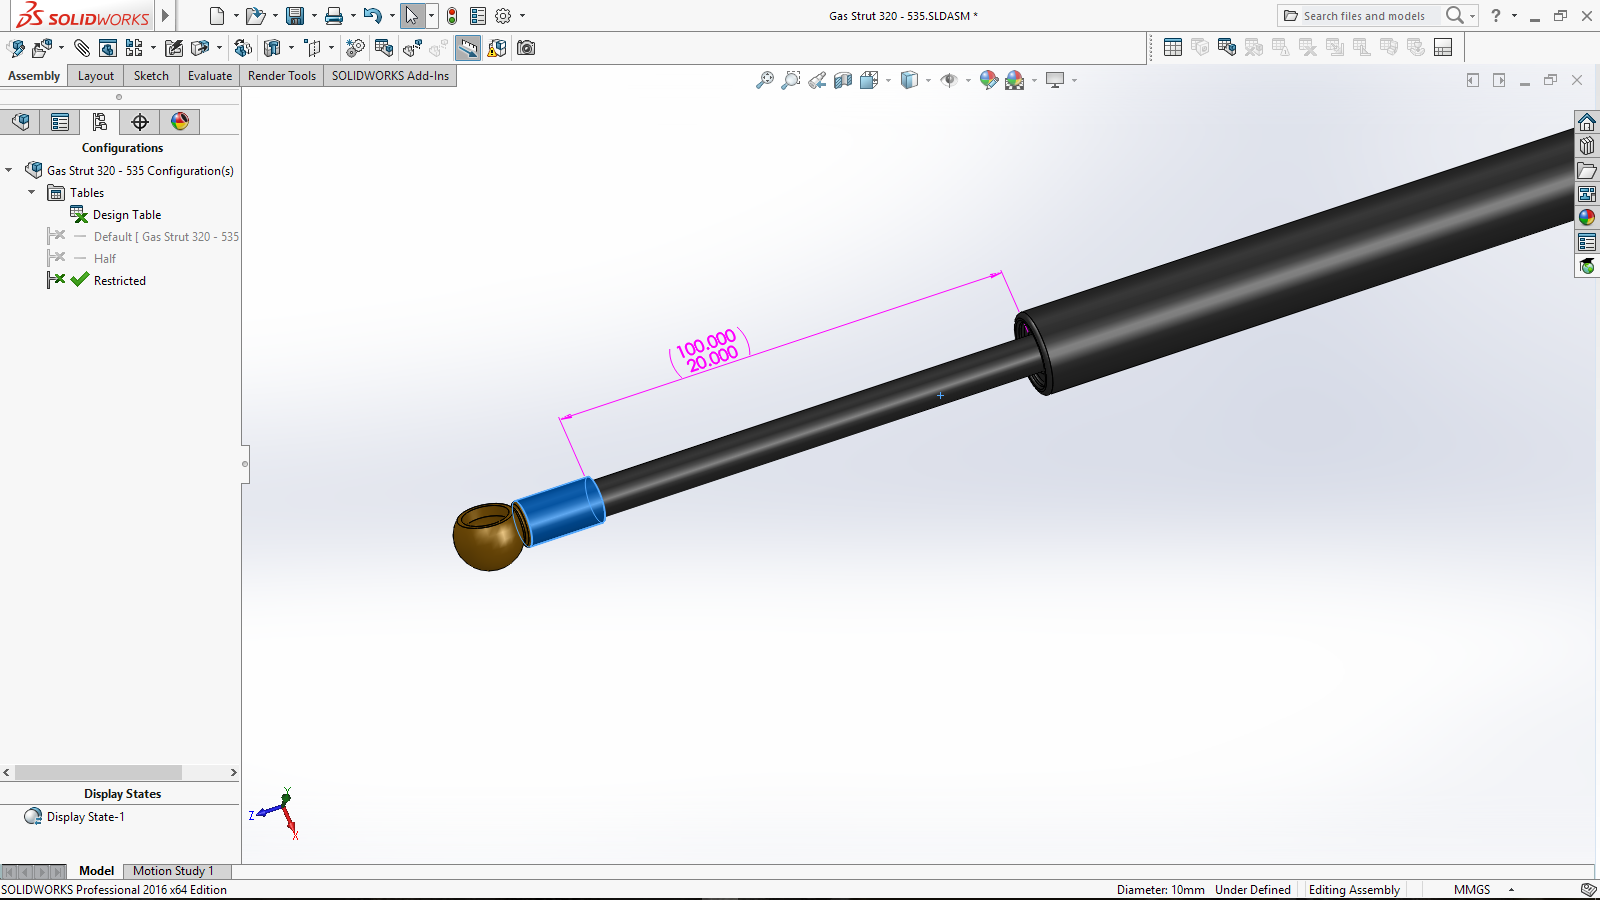Open the MMGS unit system status button
Screen dimensions: 1600x900
pyautogui.click(x=1472, y=889)
